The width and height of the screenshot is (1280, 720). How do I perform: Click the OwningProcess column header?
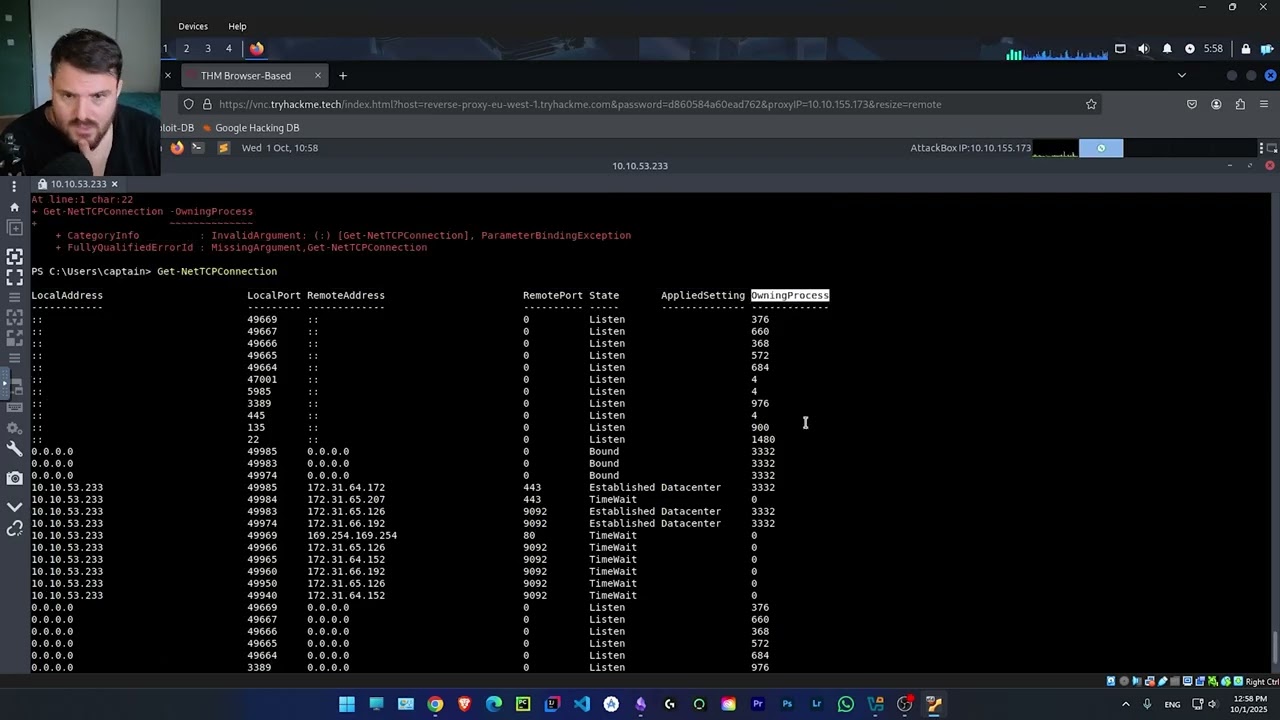(790, 295)
